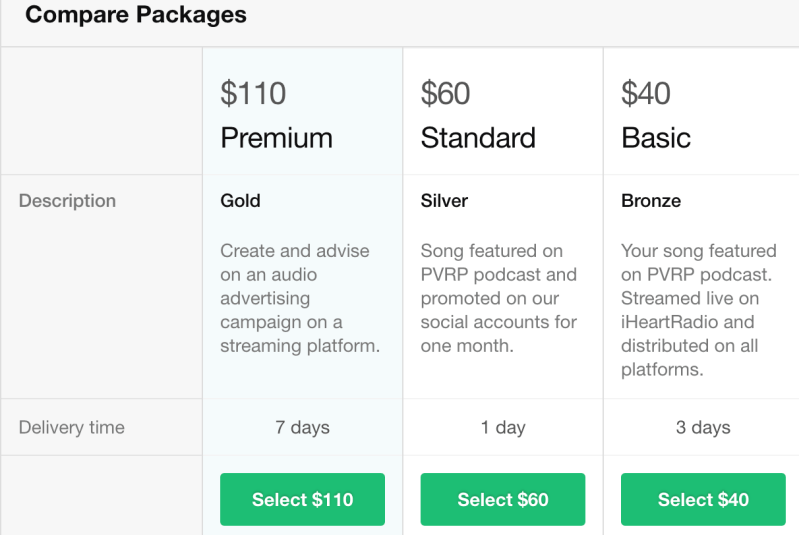Click the $40 price heading
799x535 pixels.
click(645, 94)
